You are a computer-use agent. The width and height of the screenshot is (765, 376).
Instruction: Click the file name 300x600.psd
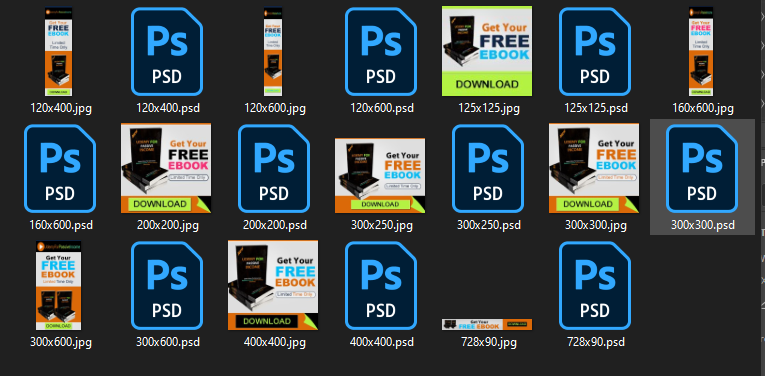(x=167, y=342)
